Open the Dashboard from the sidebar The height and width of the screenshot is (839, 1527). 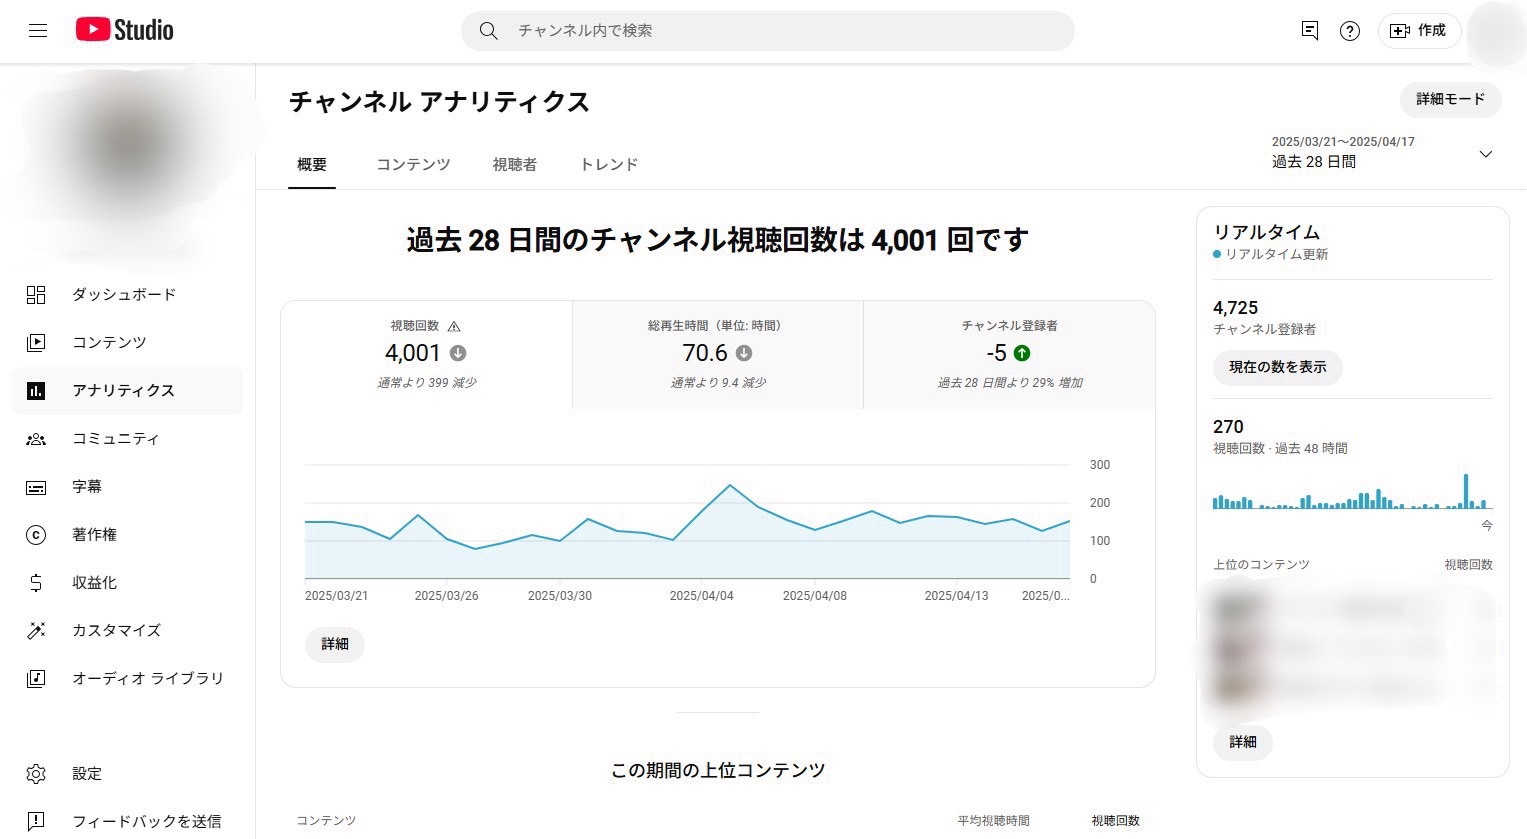coord(37,294)
